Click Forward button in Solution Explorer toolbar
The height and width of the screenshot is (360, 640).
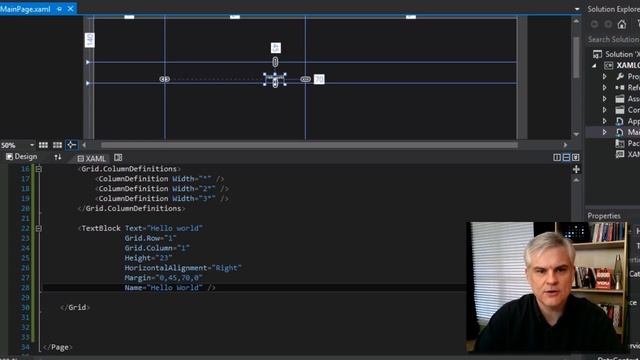(608, 24)
